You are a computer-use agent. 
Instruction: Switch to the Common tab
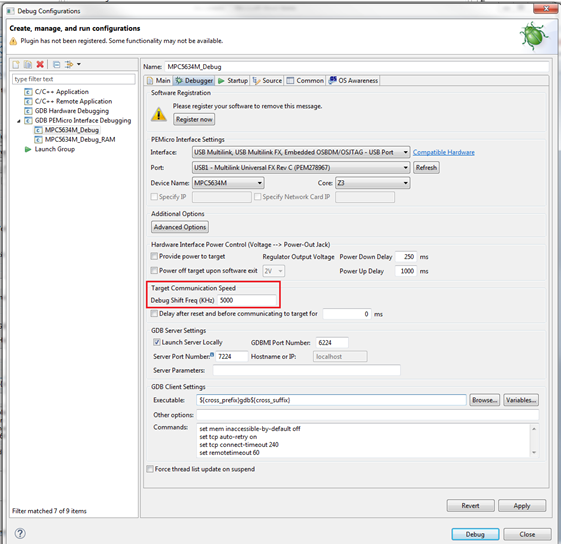click(305, 81)
